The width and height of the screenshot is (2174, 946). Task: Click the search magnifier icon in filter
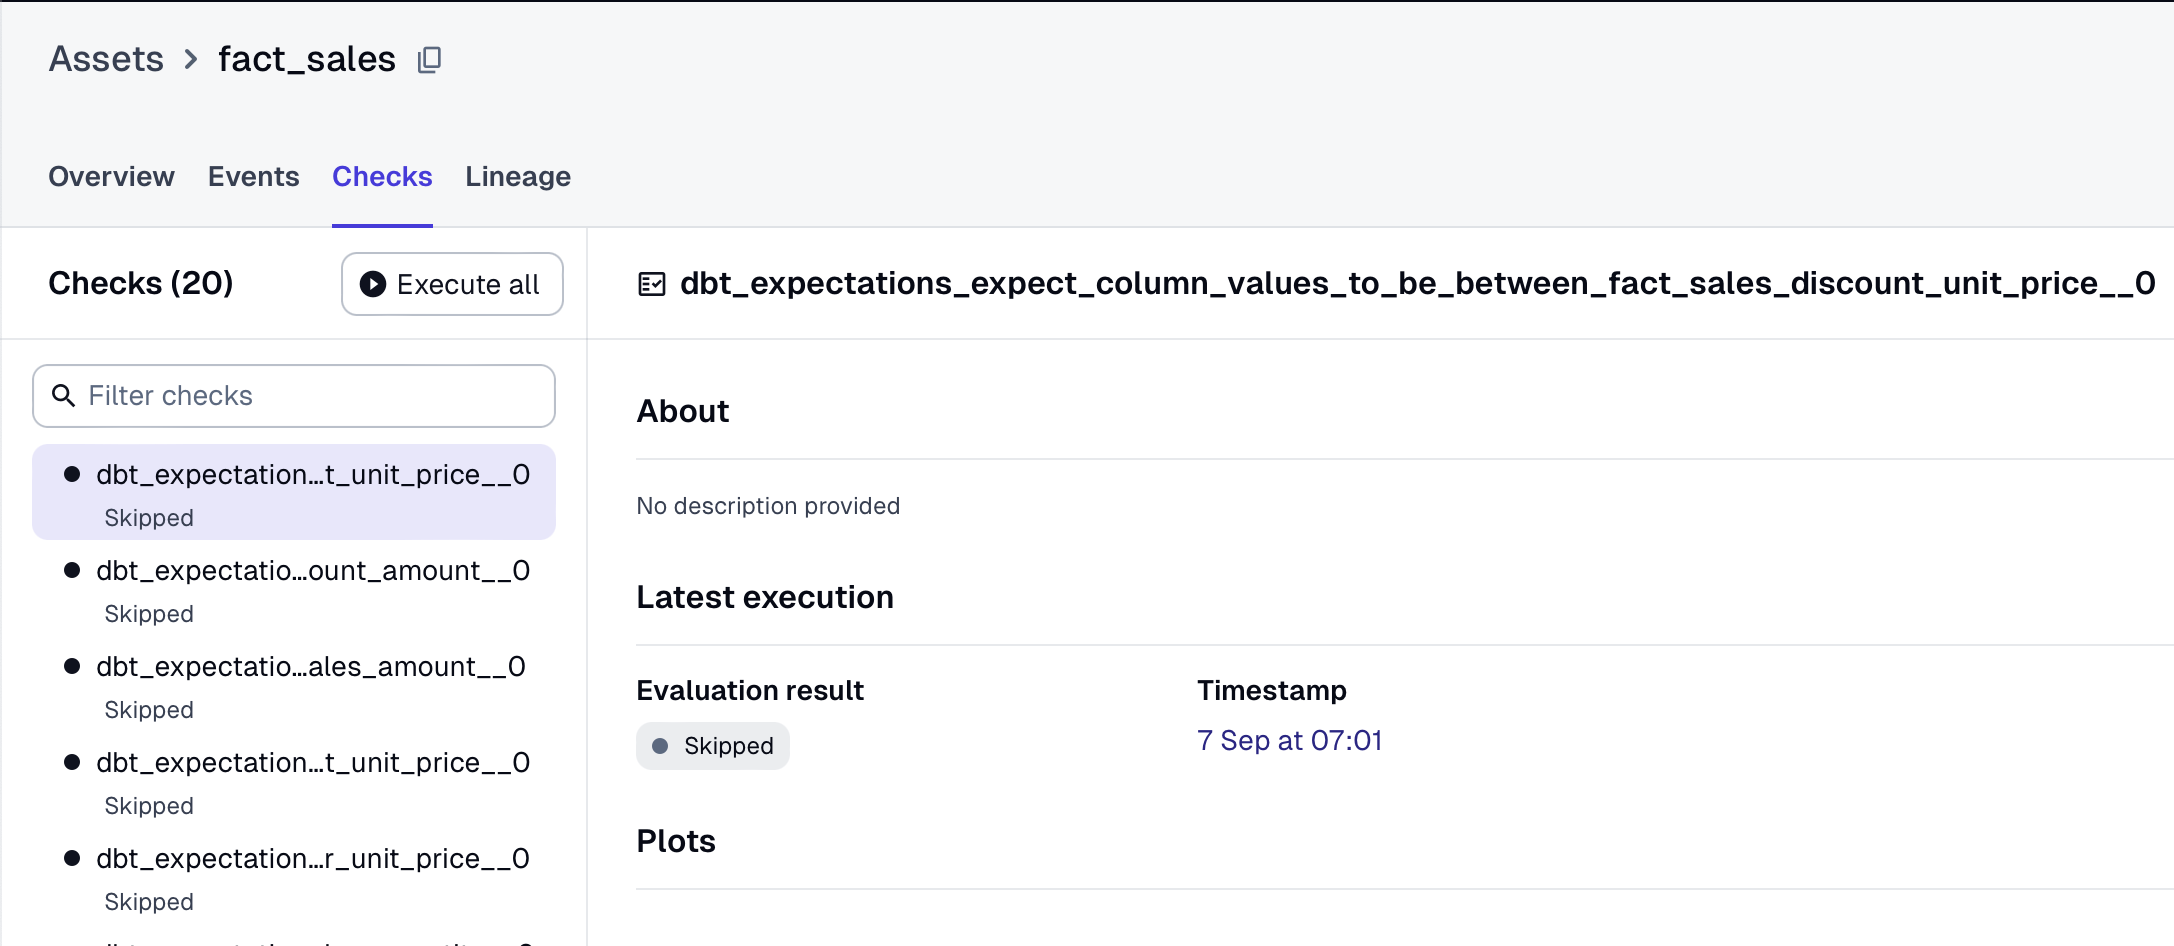[63, 396]
